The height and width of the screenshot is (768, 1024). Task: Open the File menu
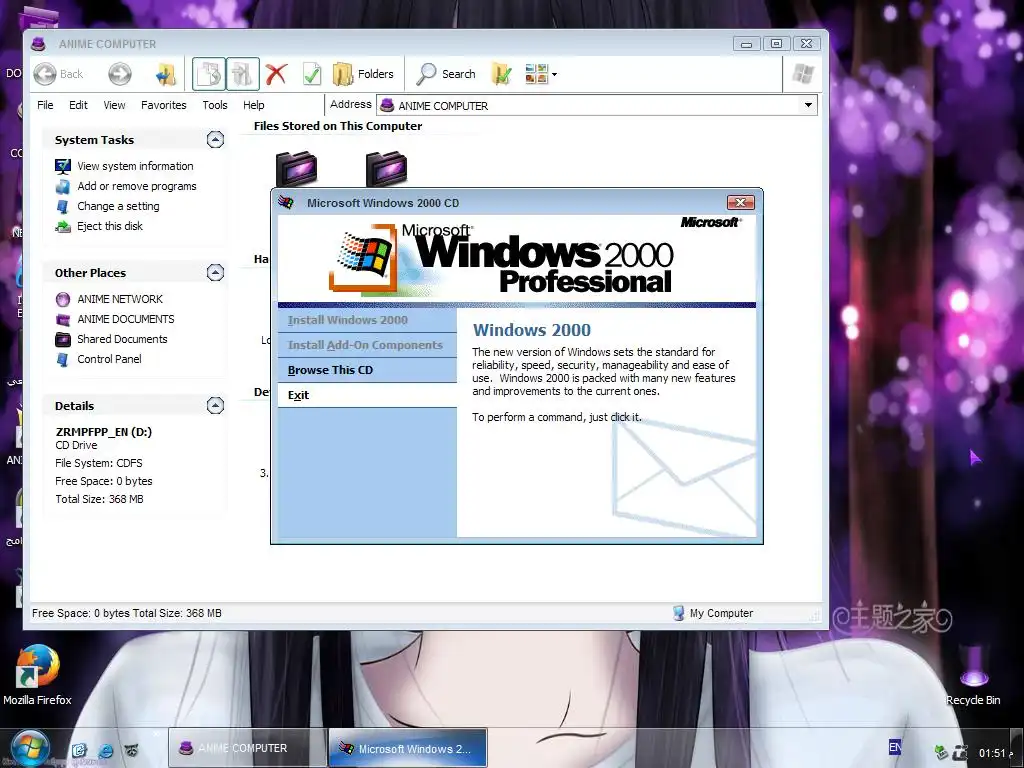point(45,105)
